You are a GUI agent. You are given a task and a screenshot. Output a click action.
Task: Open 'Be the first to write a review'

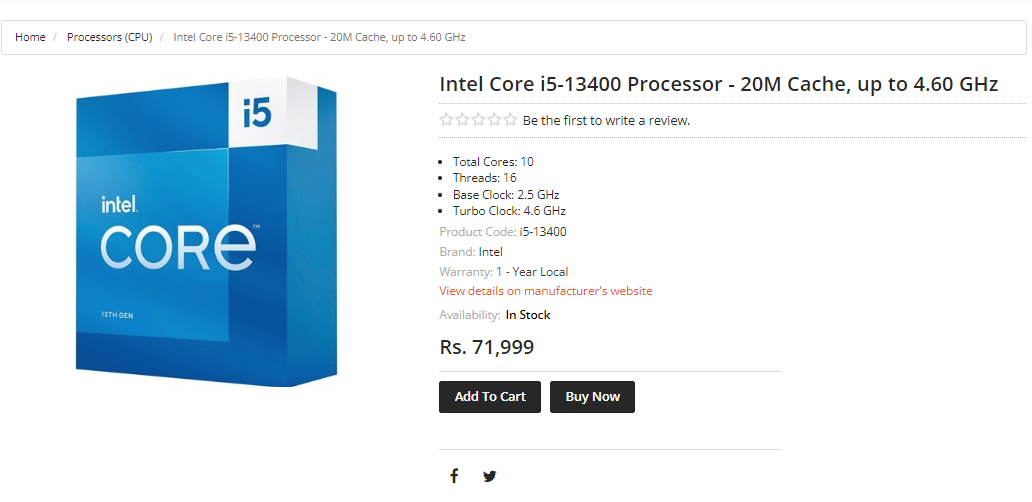pyautogui.click(x=606, y=120)
